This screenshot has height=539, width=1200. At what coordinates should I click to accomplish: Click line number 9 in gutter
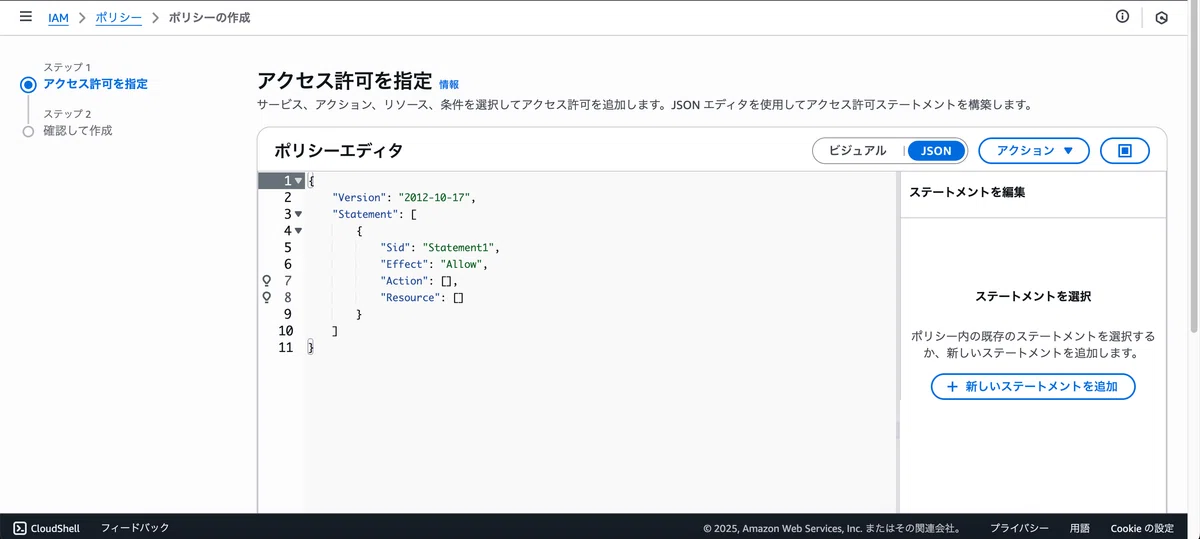[287, 314]
